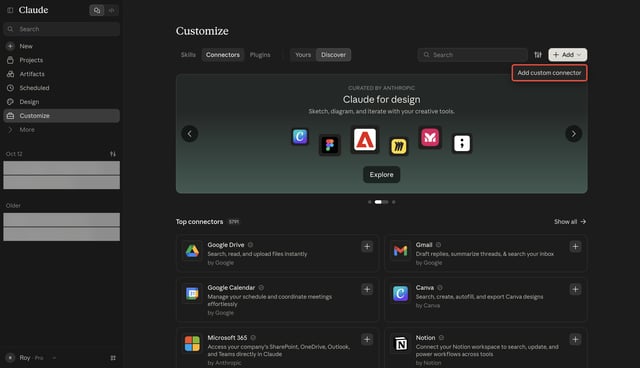The height and width of the screenshot is (368, 640).
Task: Switch to the Skills tab
Action: [x=188, y=55]
